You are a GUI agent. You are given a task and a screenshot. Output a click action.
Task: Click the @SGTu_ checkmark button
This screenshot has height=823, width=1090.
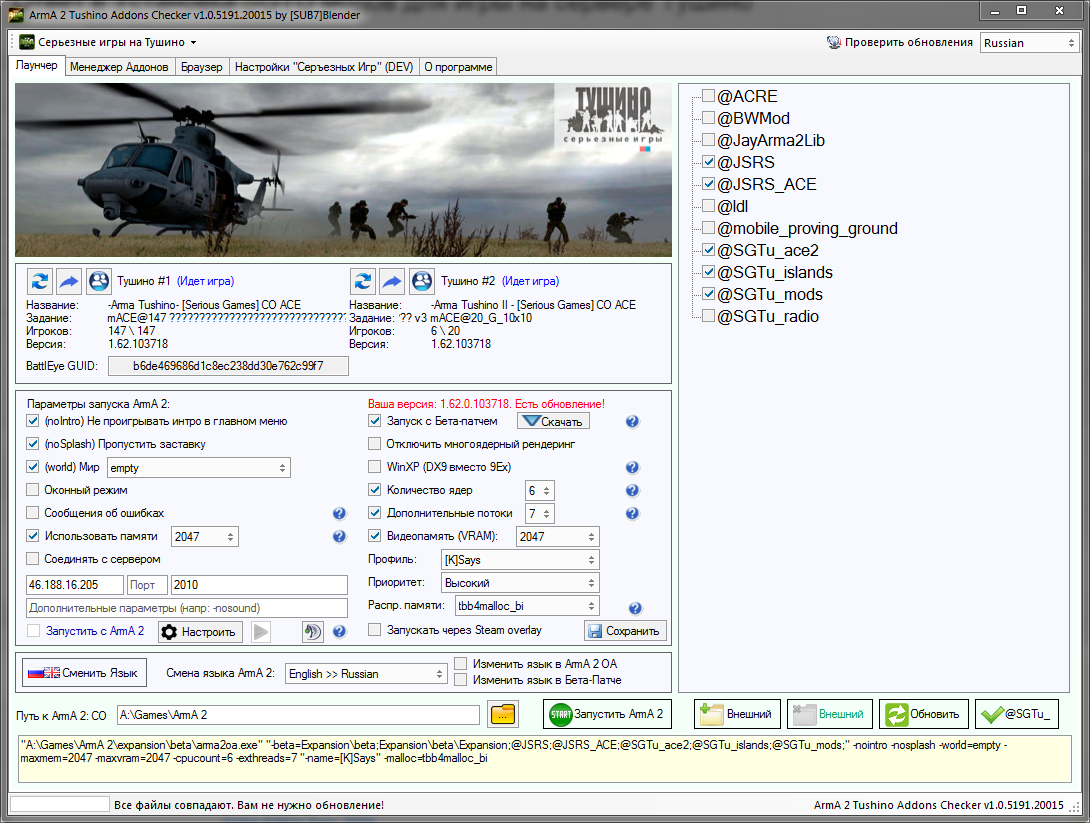click(x=1017, y=714)
